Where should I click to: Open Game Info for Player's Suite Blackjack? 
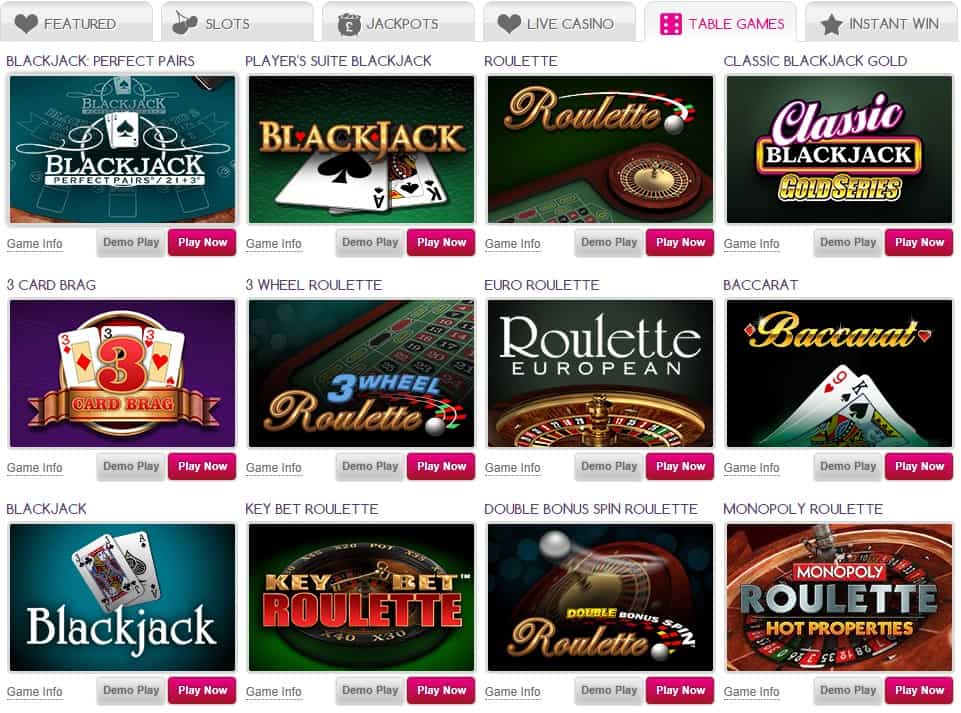273,243
